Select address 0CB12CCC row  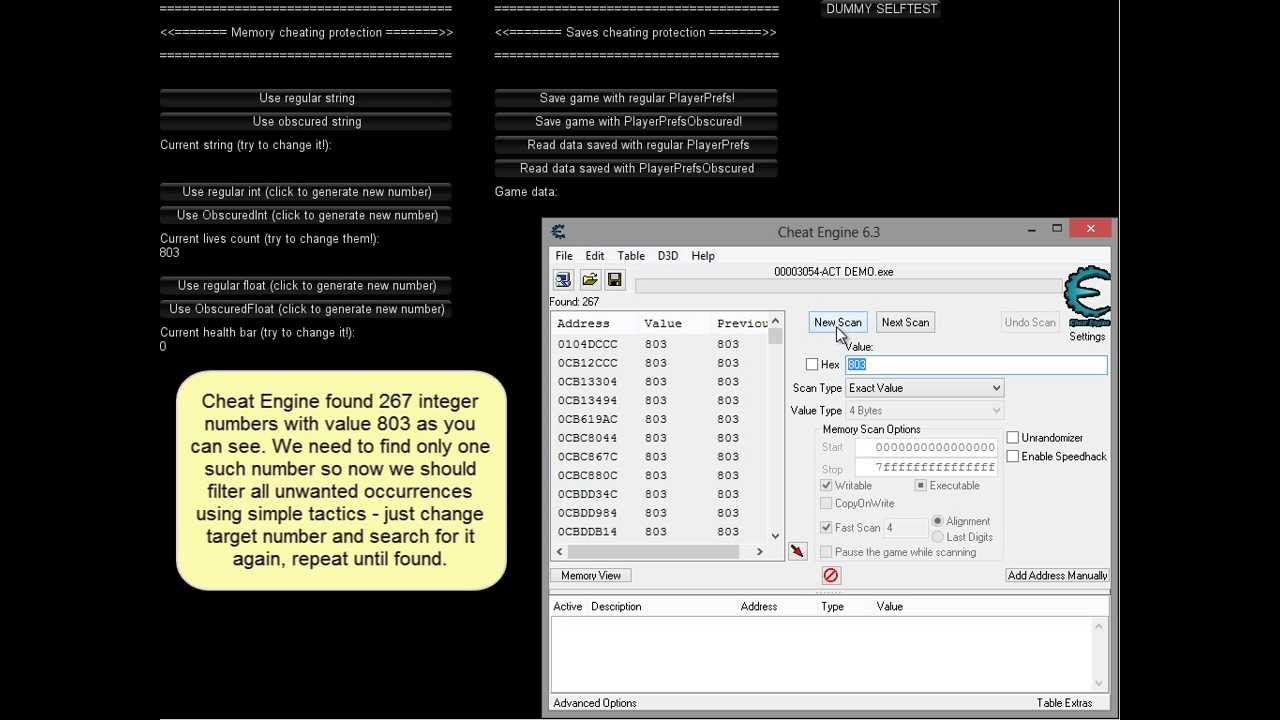pyautogui.click(x=659, y=363)
